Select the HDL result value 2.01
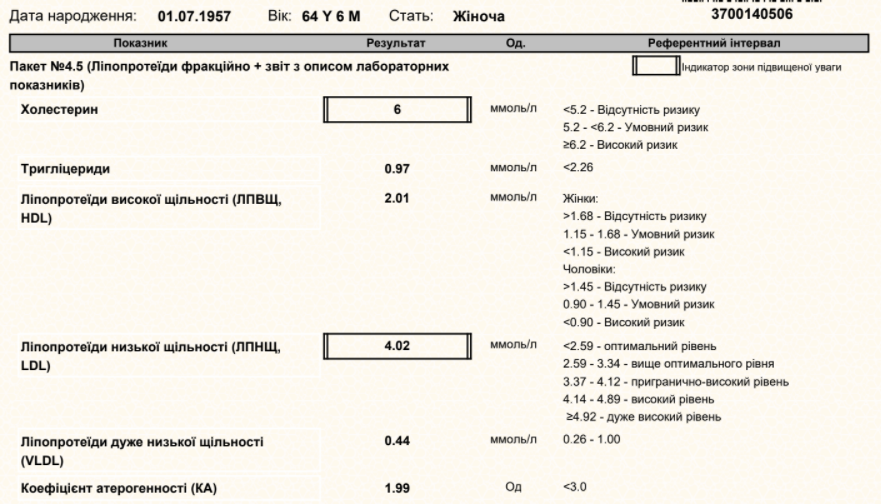The width and height of the screenshot is (881, 504). coord(397,198)
